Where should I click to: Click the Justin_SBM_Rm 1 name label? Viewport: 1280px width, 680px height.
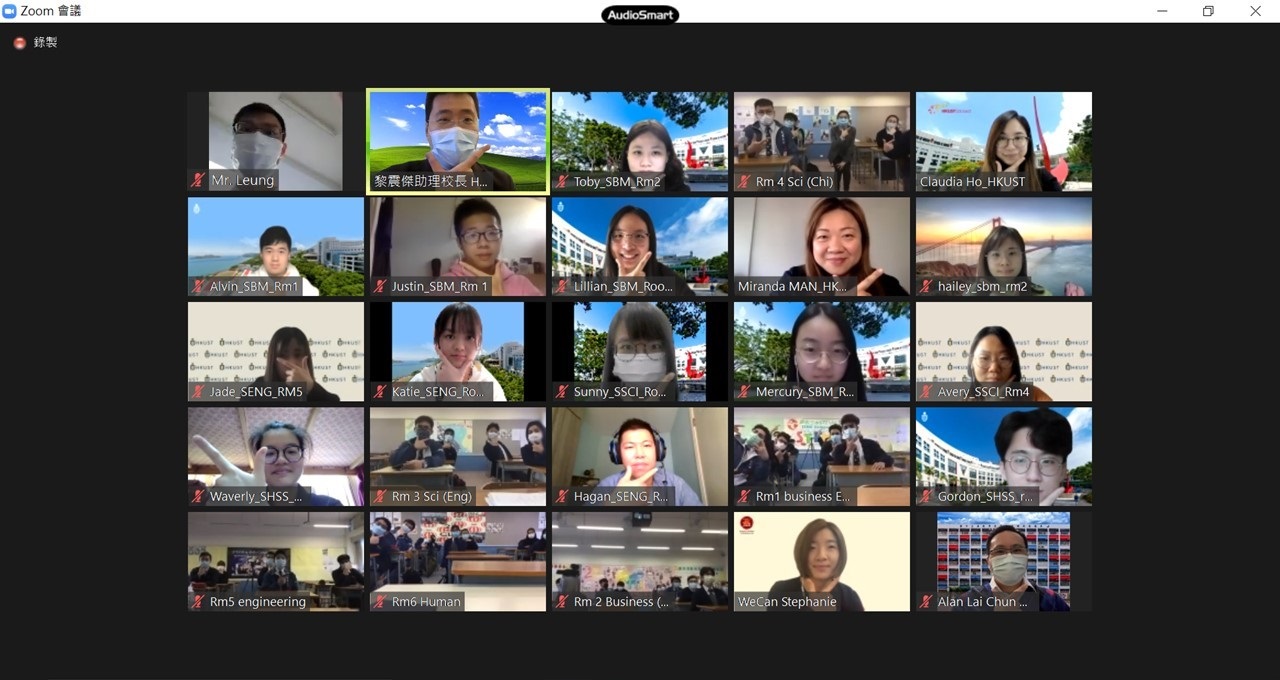tap(440, 287)
